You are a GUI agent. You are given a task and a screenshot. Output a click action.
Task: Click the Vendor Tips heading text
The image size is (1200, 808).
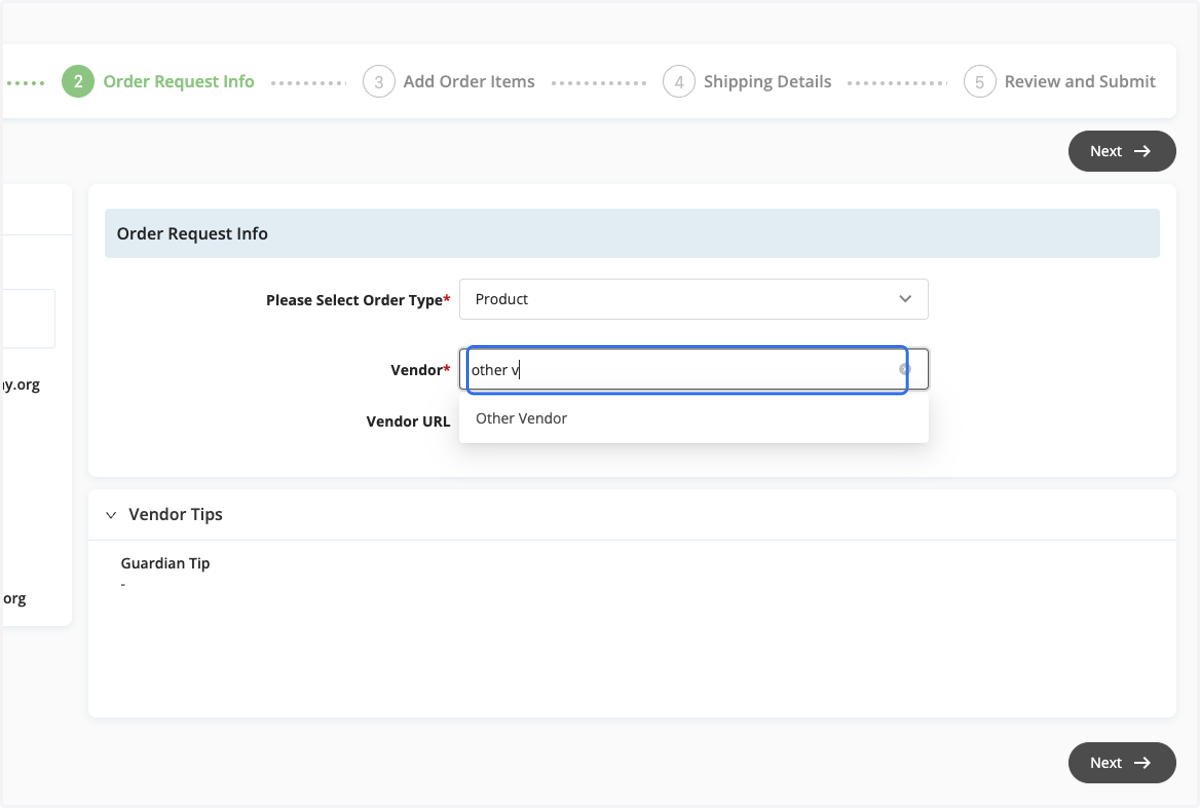pos(176,515)
